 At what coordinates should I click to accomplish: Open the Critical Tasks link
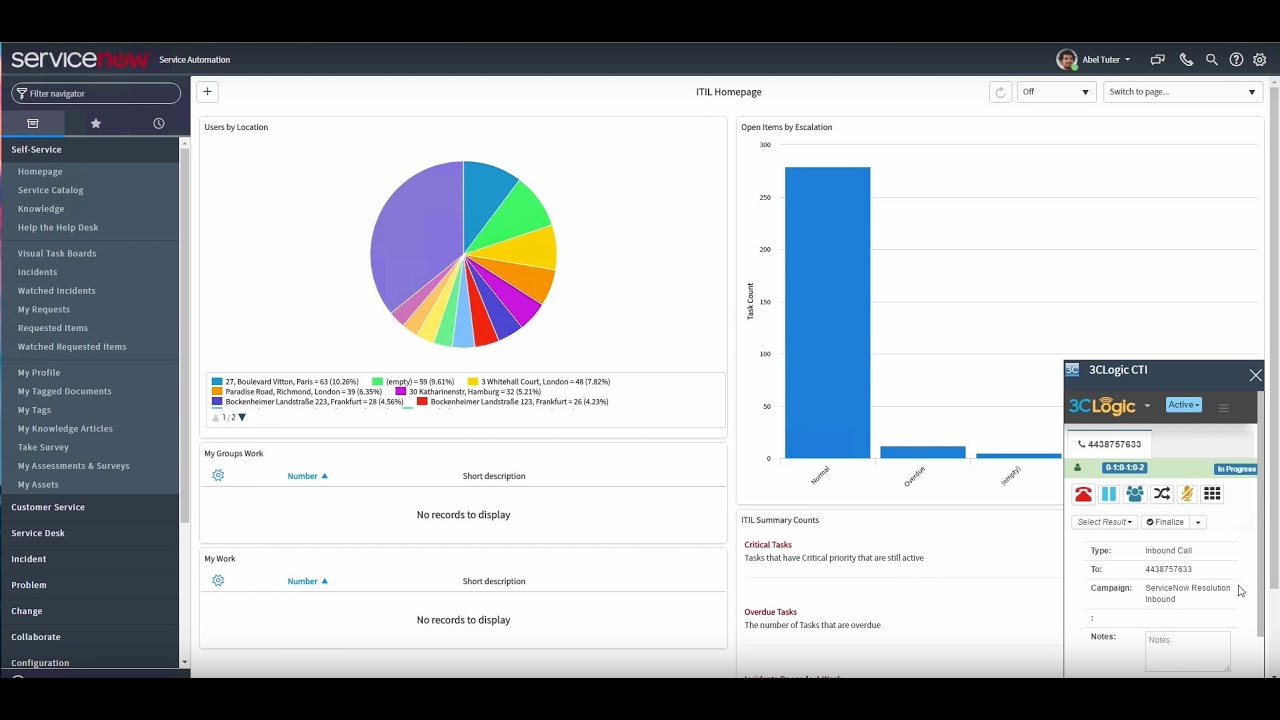coord(768,545)
